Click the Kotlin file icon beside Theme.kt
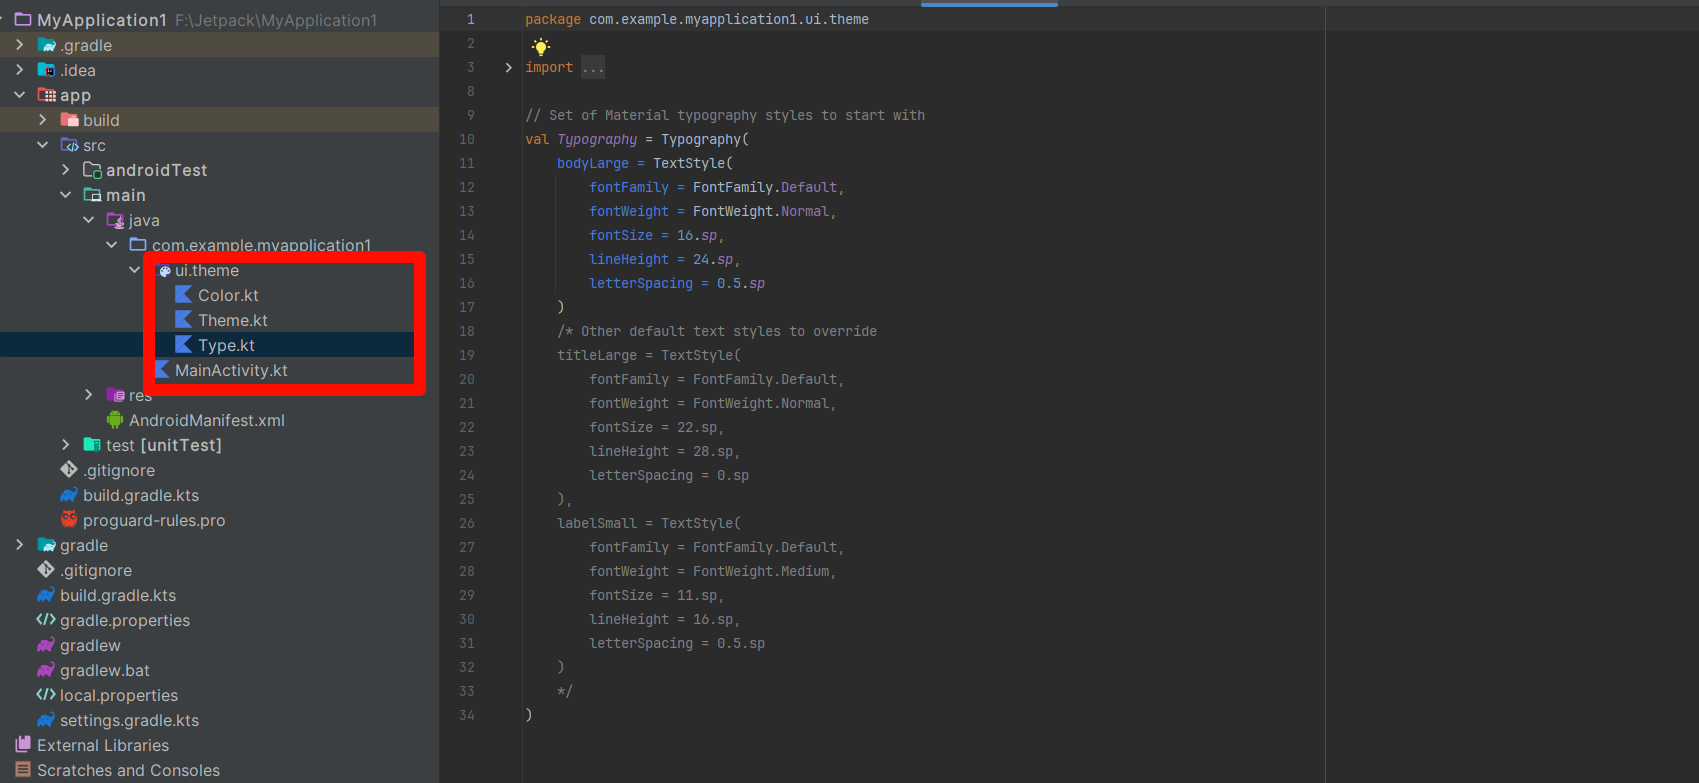The height and width of the screenshot is (783, 1699). pyautogui.click(x=183, y=320)
